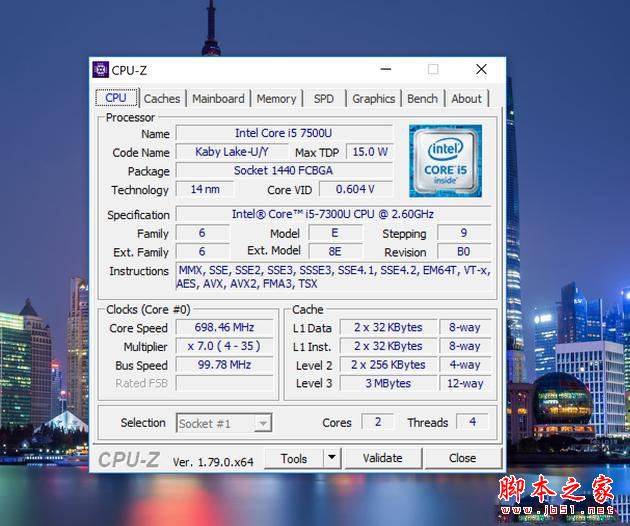This screenshot has width=630, height=526.
Task: Click the Multiplier value x 7.0
Action: pos(225,346)
